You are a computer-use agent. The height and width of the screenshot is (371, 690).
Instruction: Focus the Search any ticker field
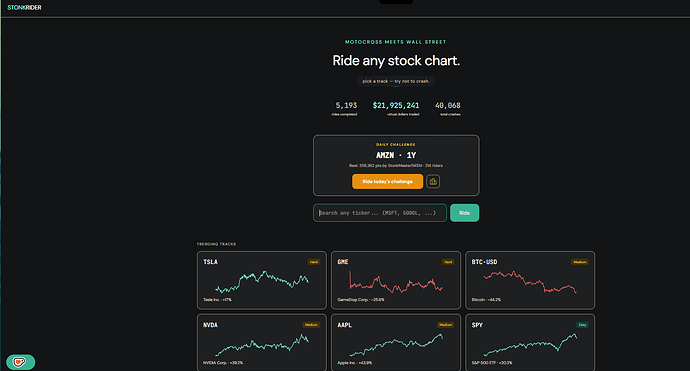click(x=380, y=213)
